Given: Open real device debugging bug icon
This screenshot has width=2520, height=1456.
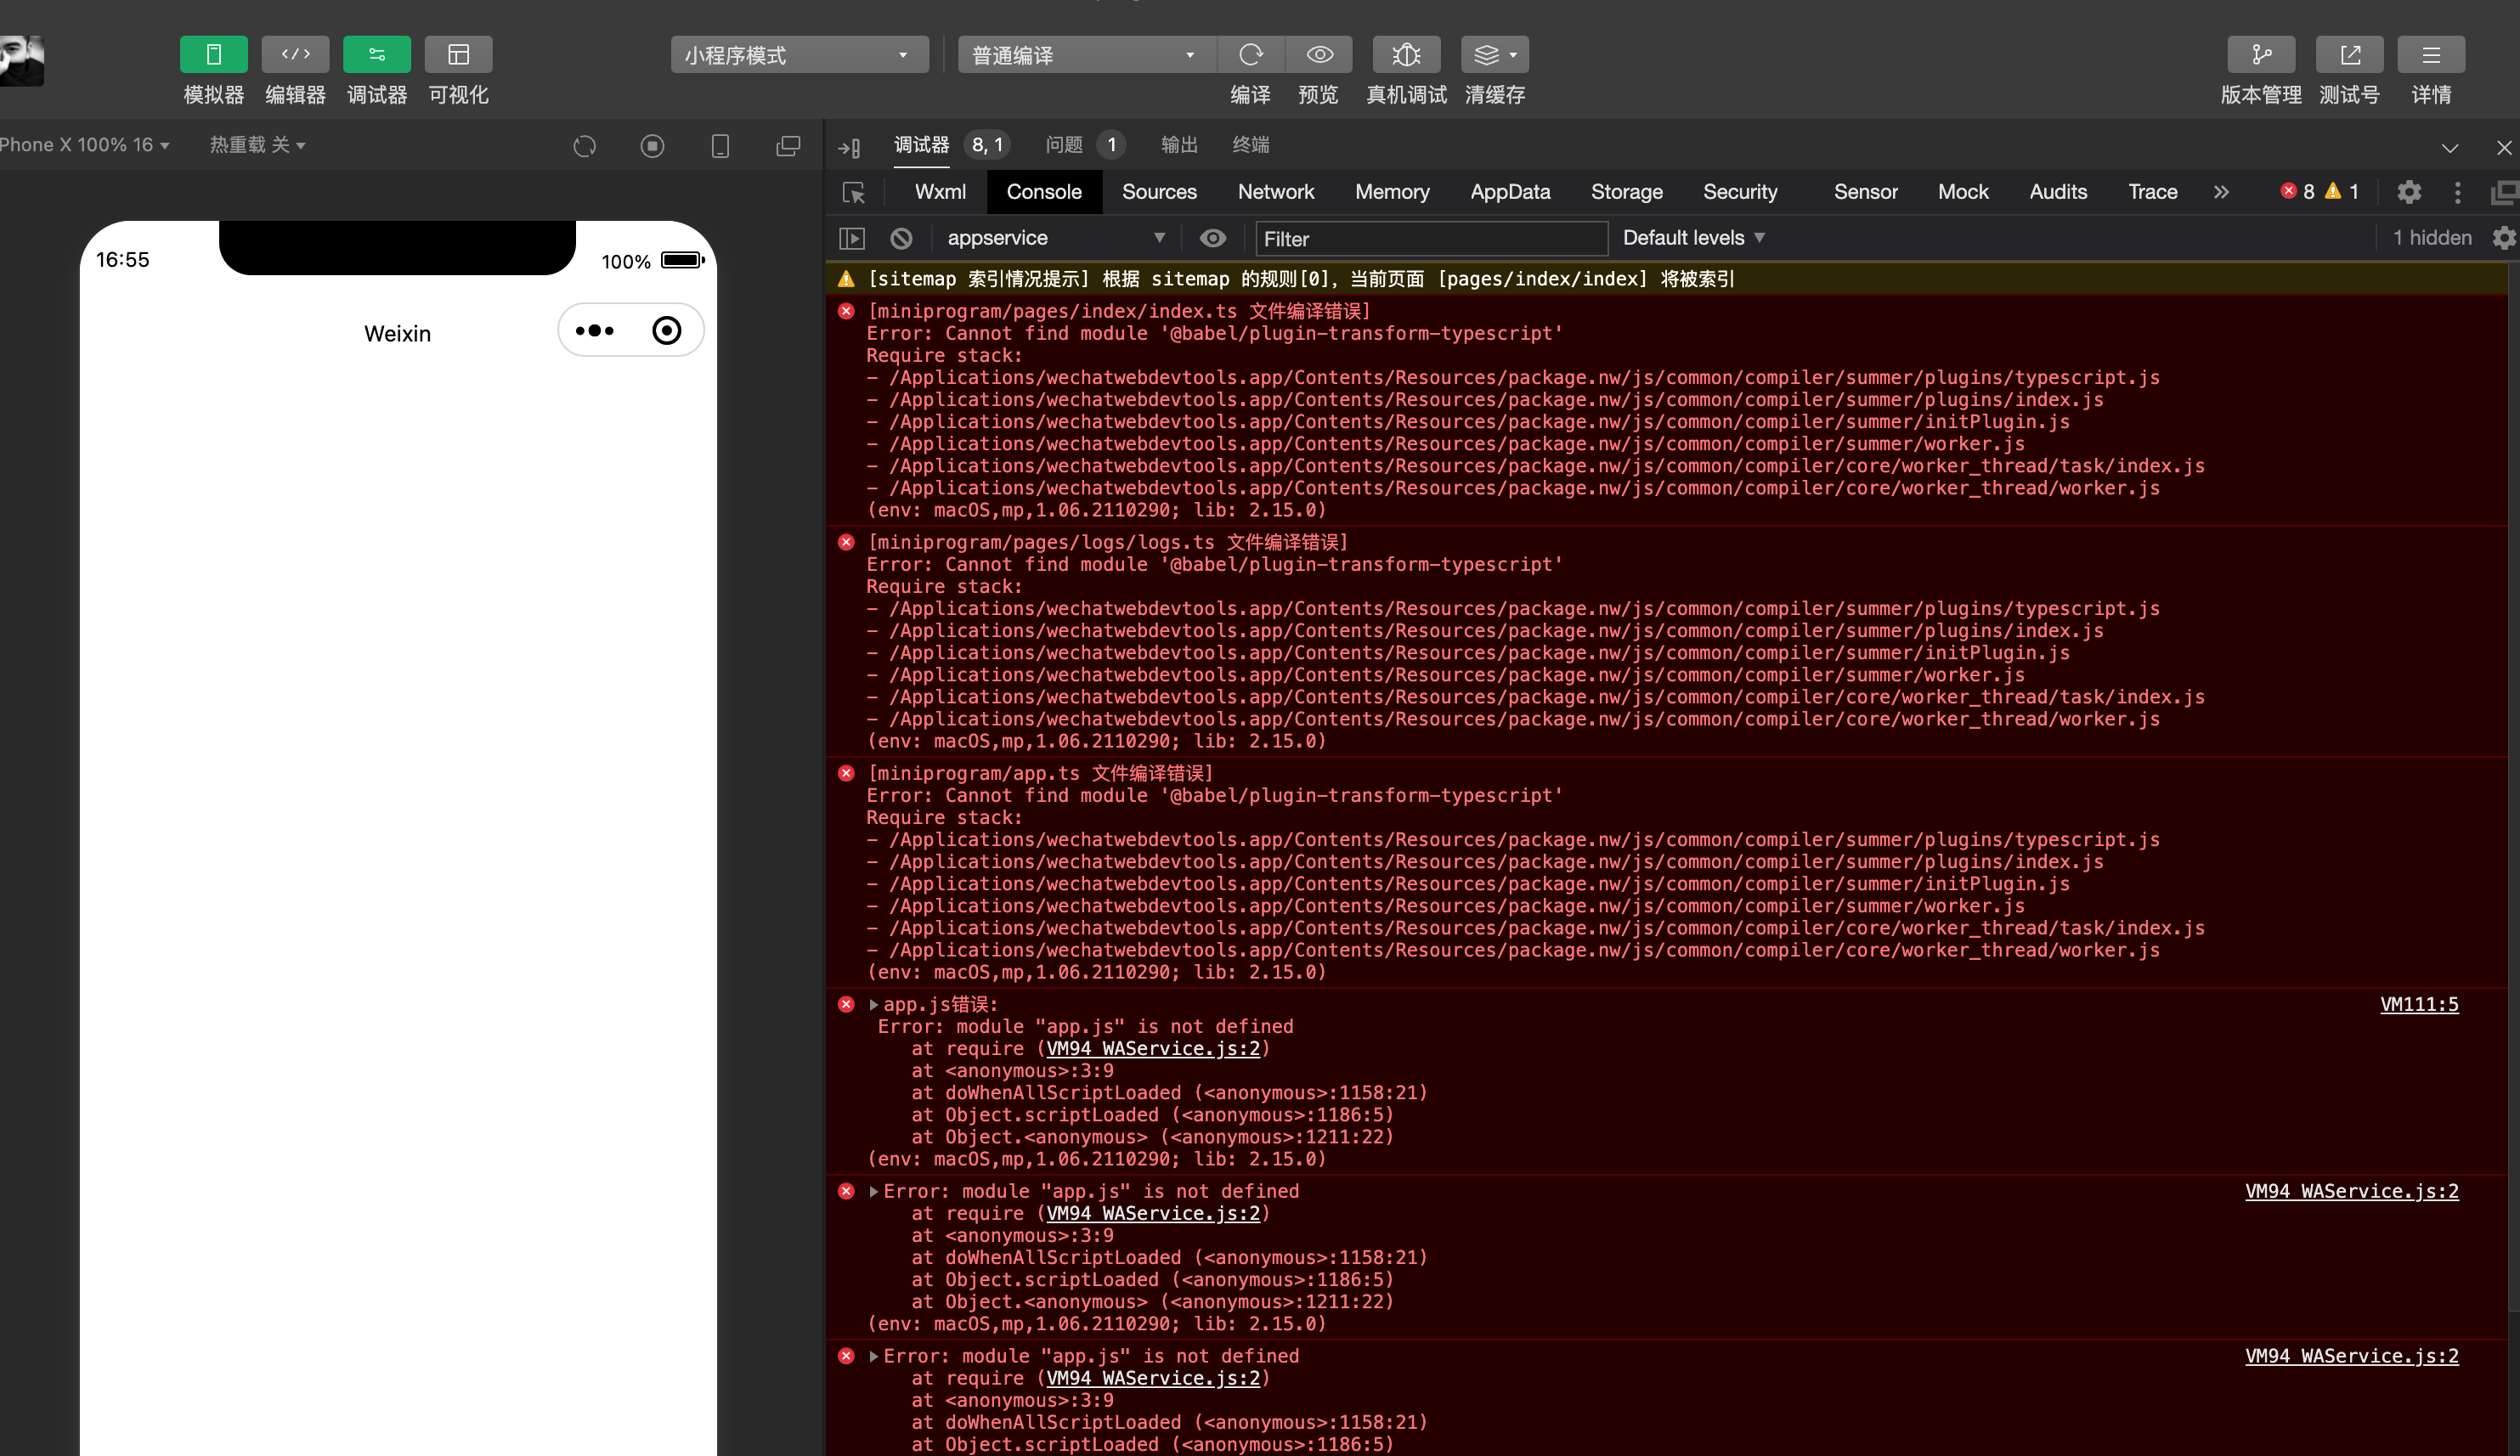Looking at the screenshot, I should 1406,55.
